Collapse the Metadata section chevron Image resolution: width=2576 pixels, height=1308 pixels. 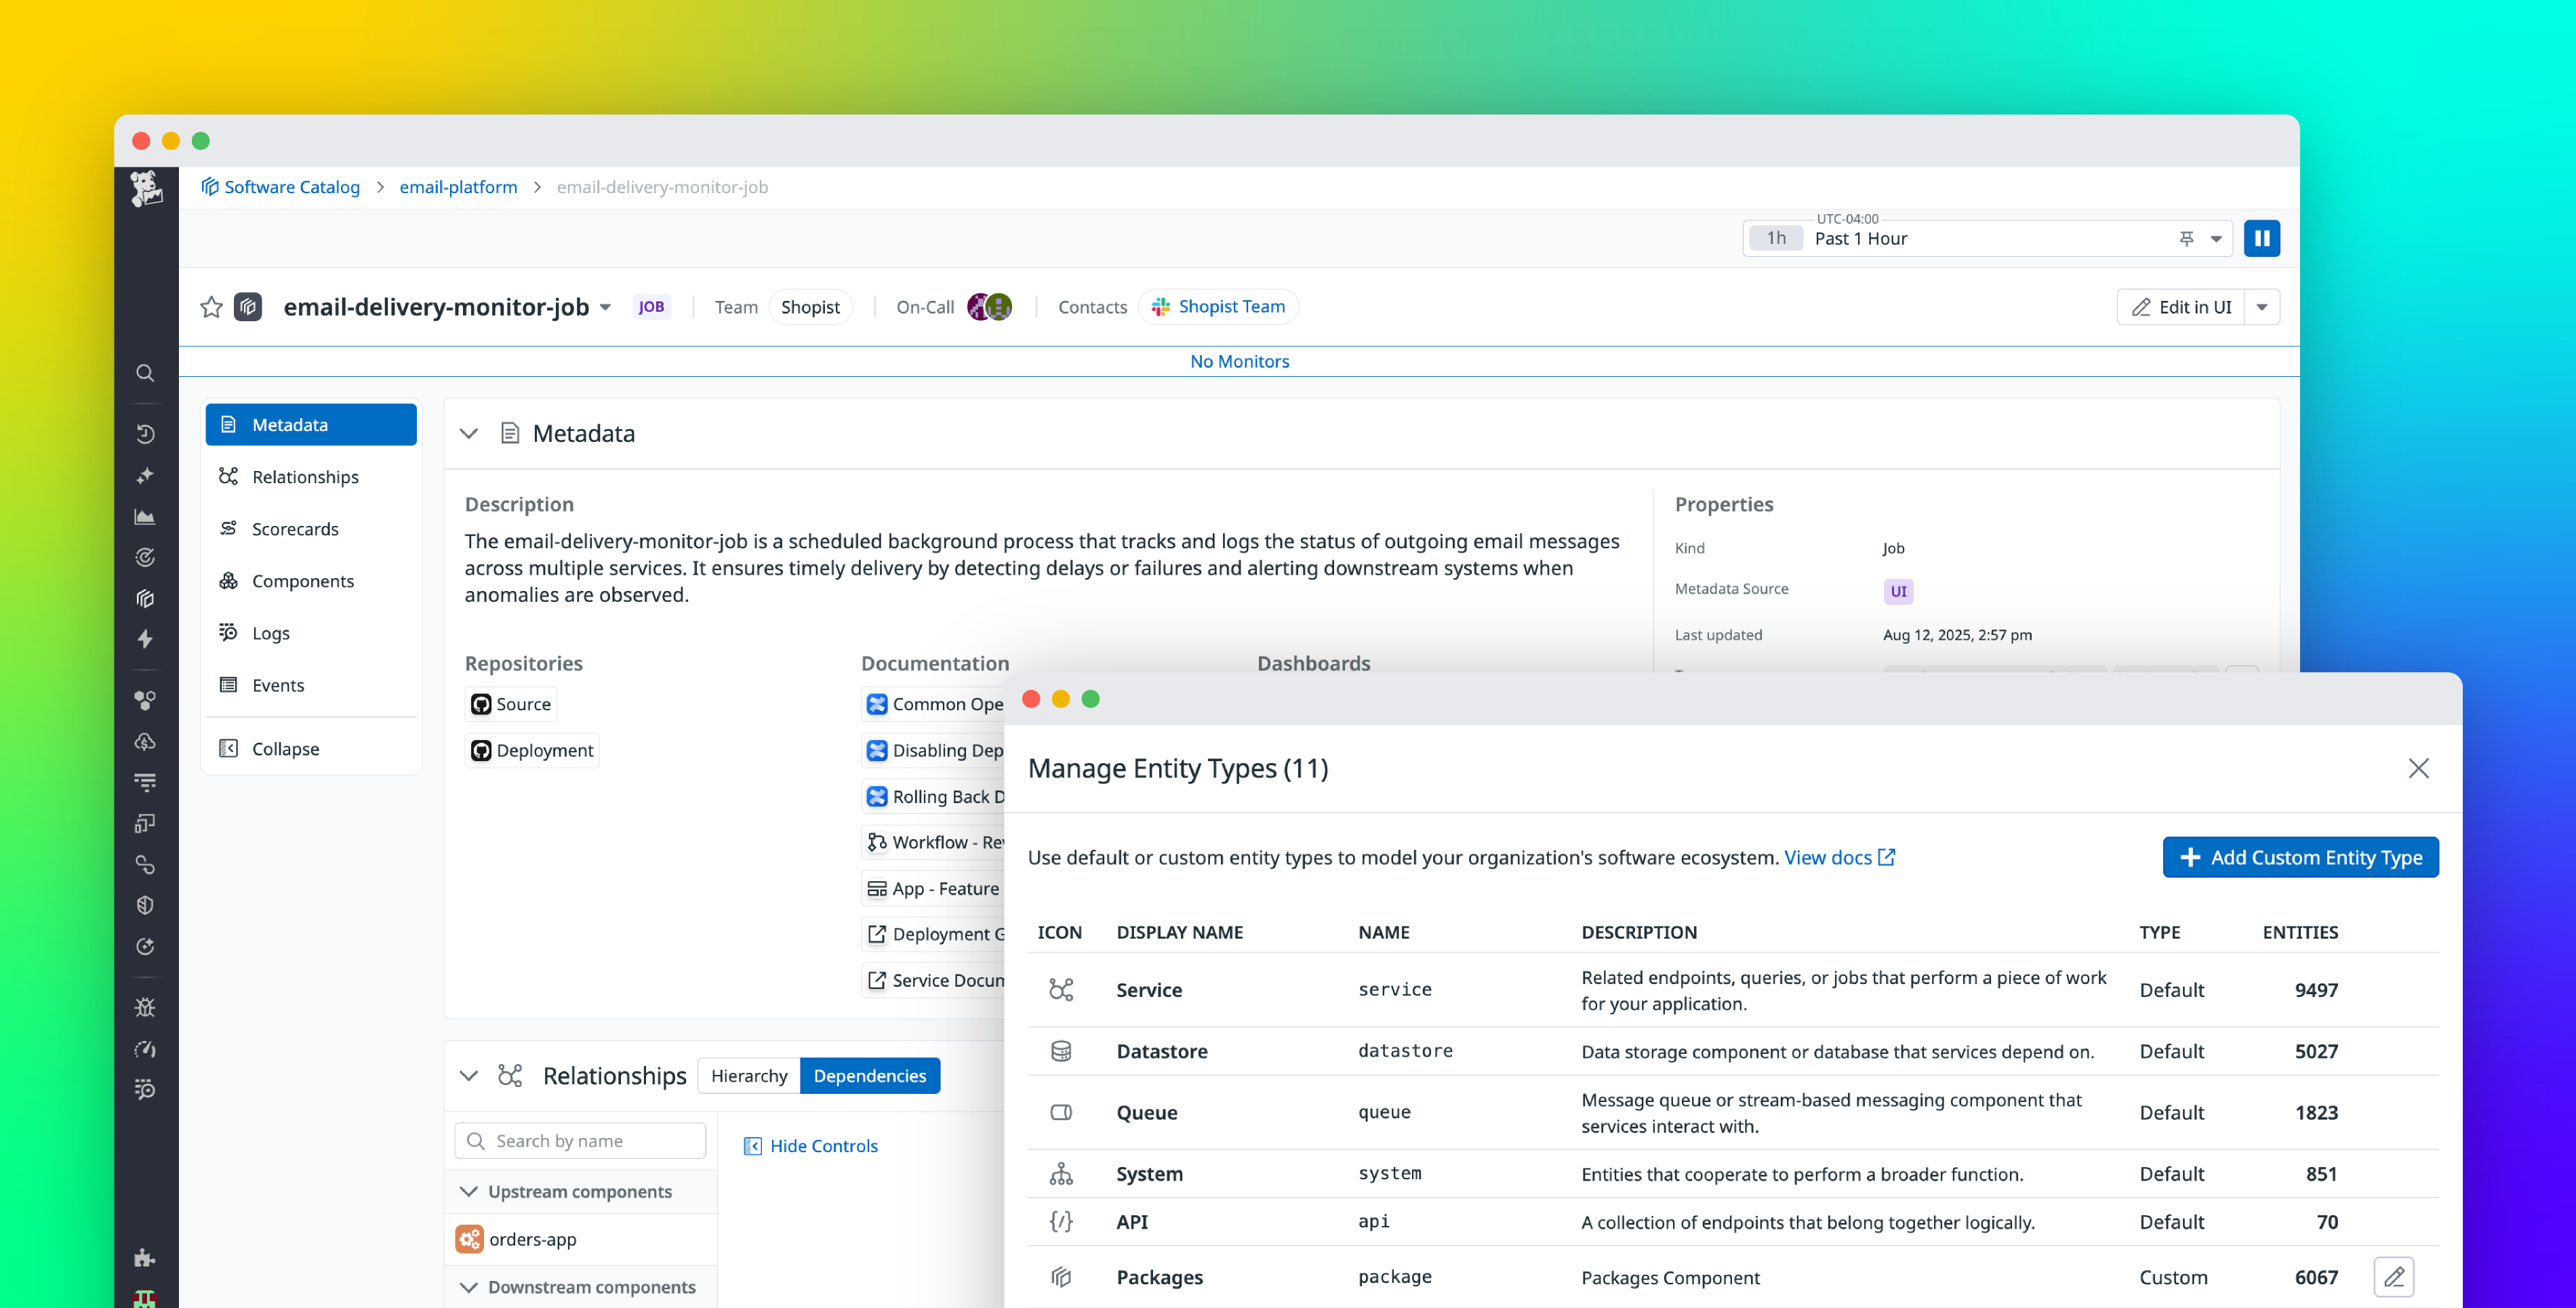(x=469, y=433)
